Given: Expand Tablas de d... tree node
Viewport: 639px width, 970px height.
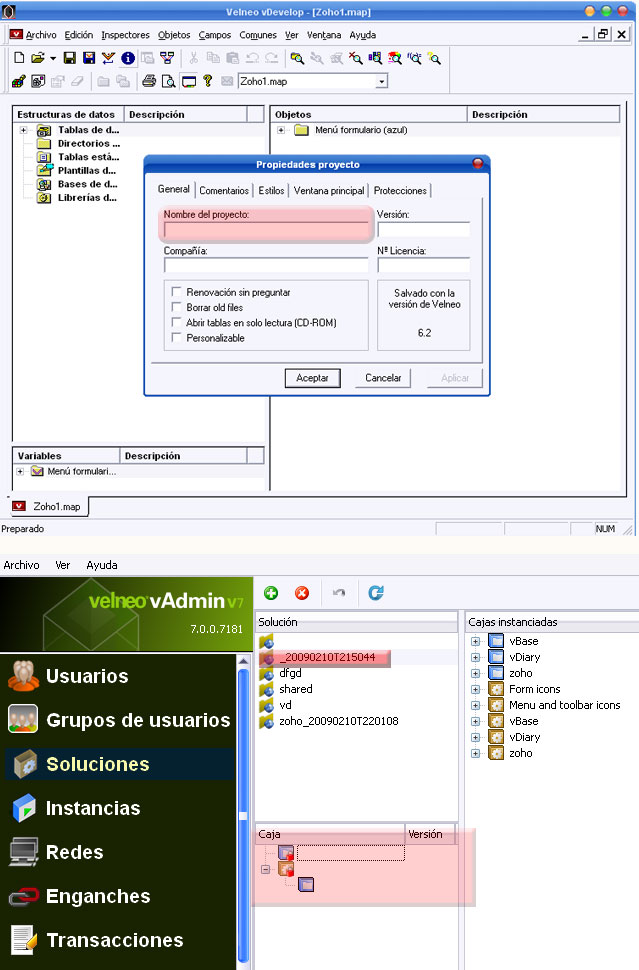Looking at the screenshot, I should [x=24, y=130].
